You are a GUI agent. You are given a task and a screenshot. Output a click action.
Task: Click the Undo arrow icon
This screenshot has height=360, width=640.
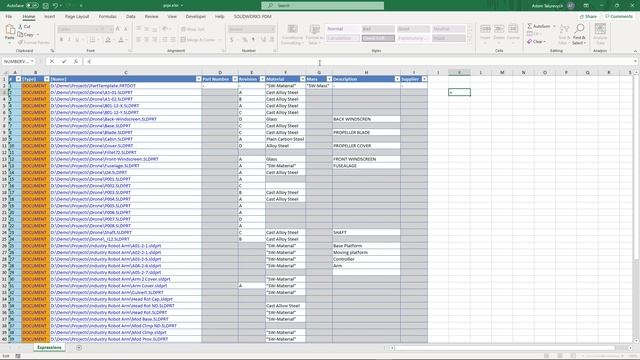(55, 6)
